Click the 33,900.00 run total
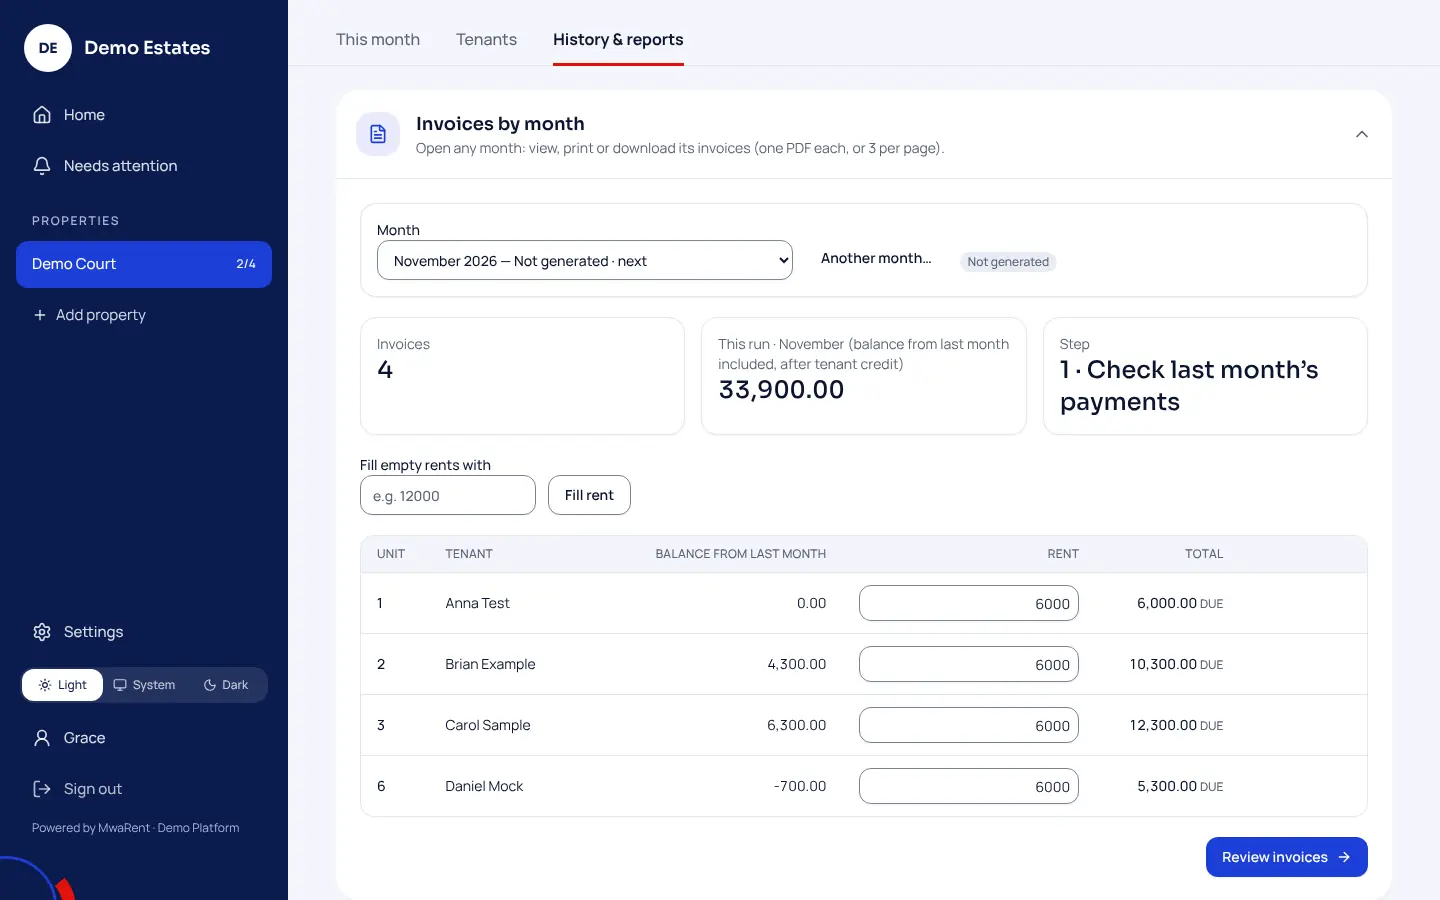Viewport: 1440px width, 900px height. (781, 390)
